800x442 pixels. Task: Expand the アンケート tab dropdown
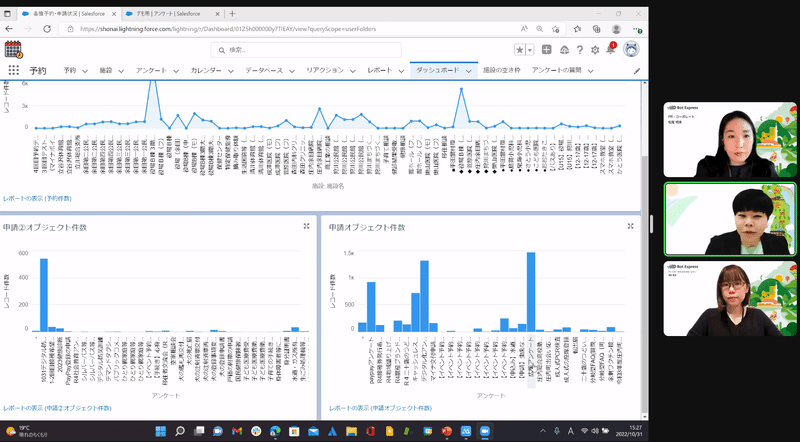point(176,71)
